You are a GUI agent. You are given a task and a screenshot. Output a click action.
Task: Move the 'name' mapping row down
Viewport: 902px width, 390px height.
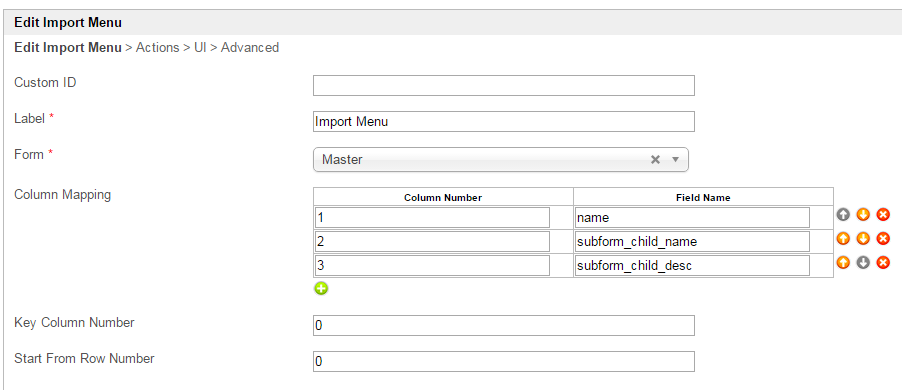pyautogui.click(x=863, y=215)
